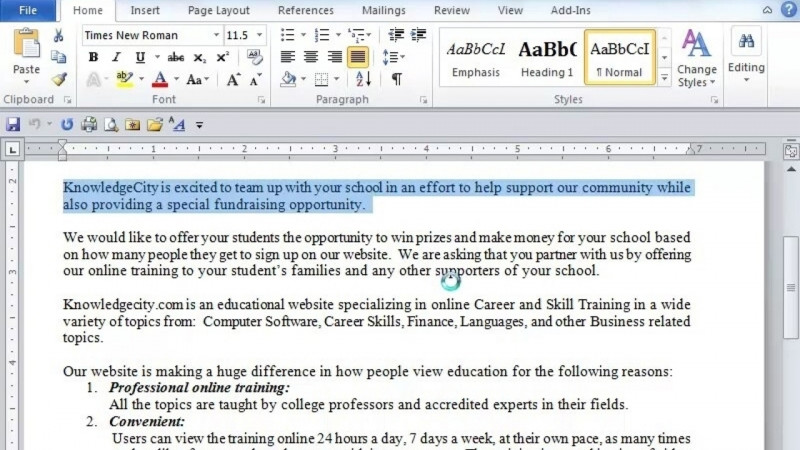Open Font dialog box launcher

pyautogui.click(x=262, y=101)
